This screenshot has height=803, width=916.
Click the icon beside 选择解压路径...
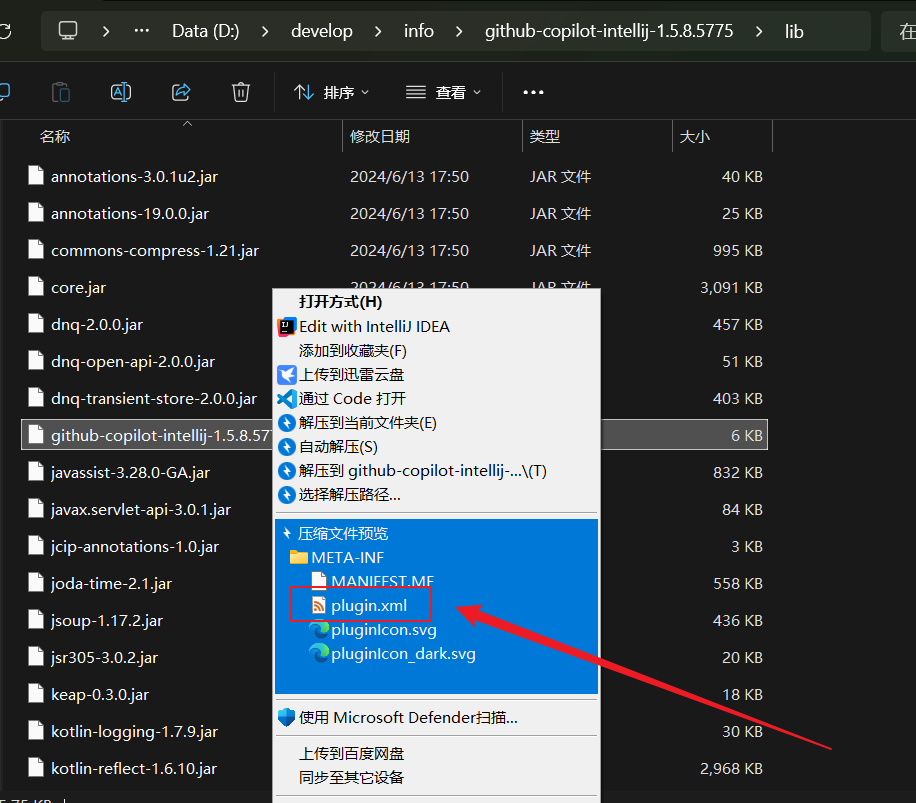pos(286,495)
